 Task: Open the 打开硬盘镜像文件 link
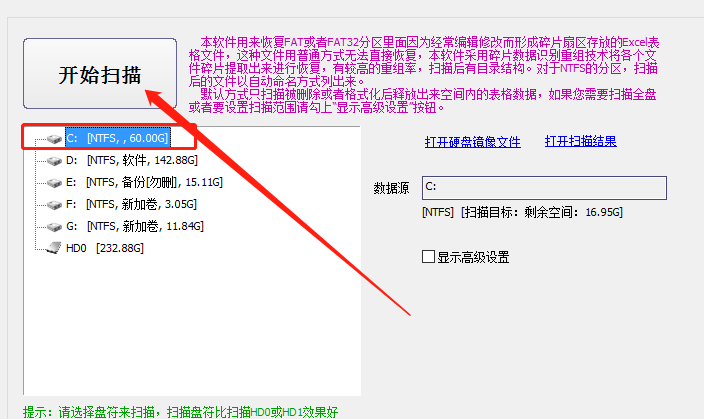[472, 142]
